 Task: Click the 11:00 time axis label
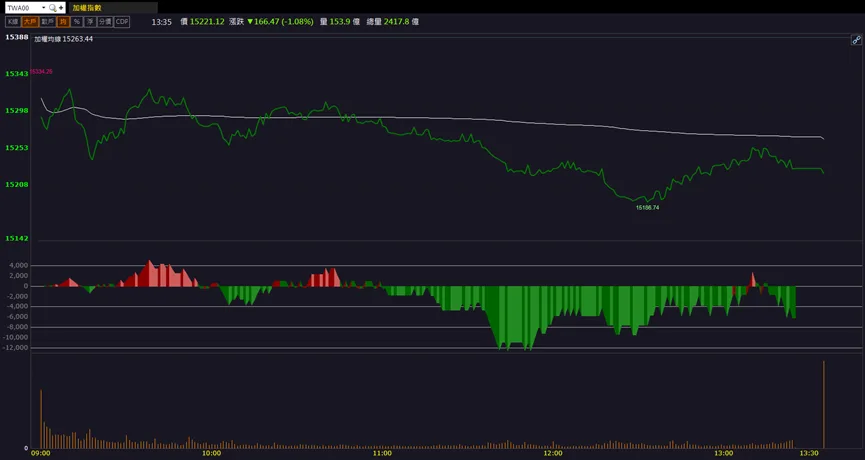point(382,453)
